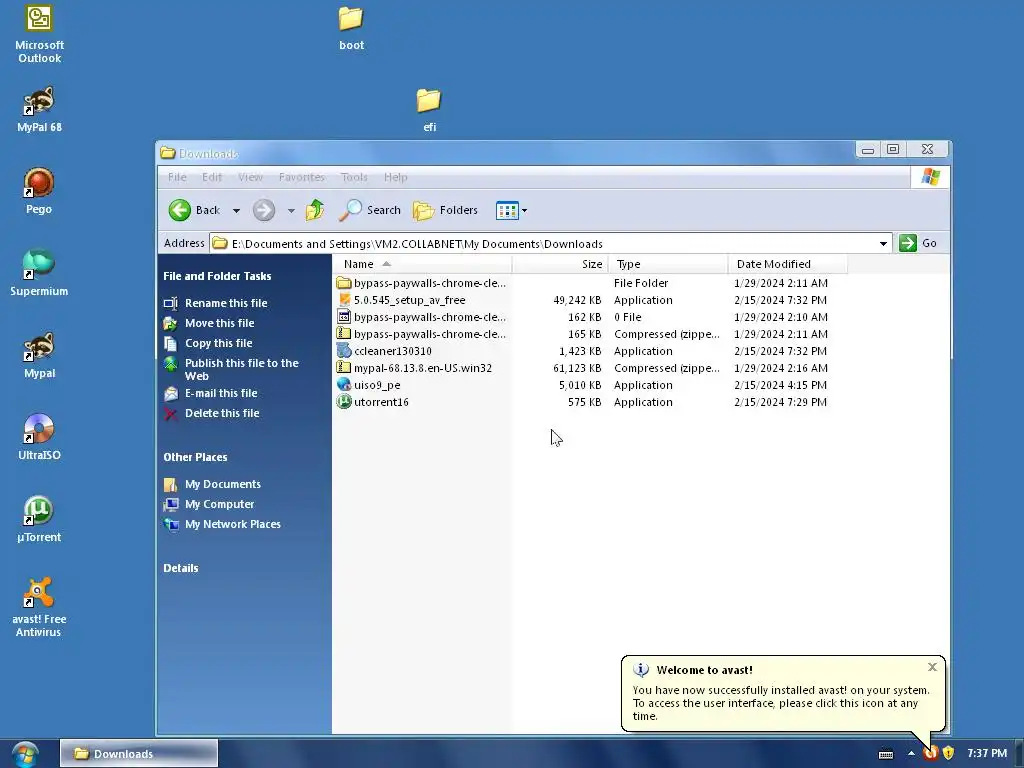Select mypal-68.13.8.en-US.win32 zip file
This screenshot has height=768, width=1024.
423,368
